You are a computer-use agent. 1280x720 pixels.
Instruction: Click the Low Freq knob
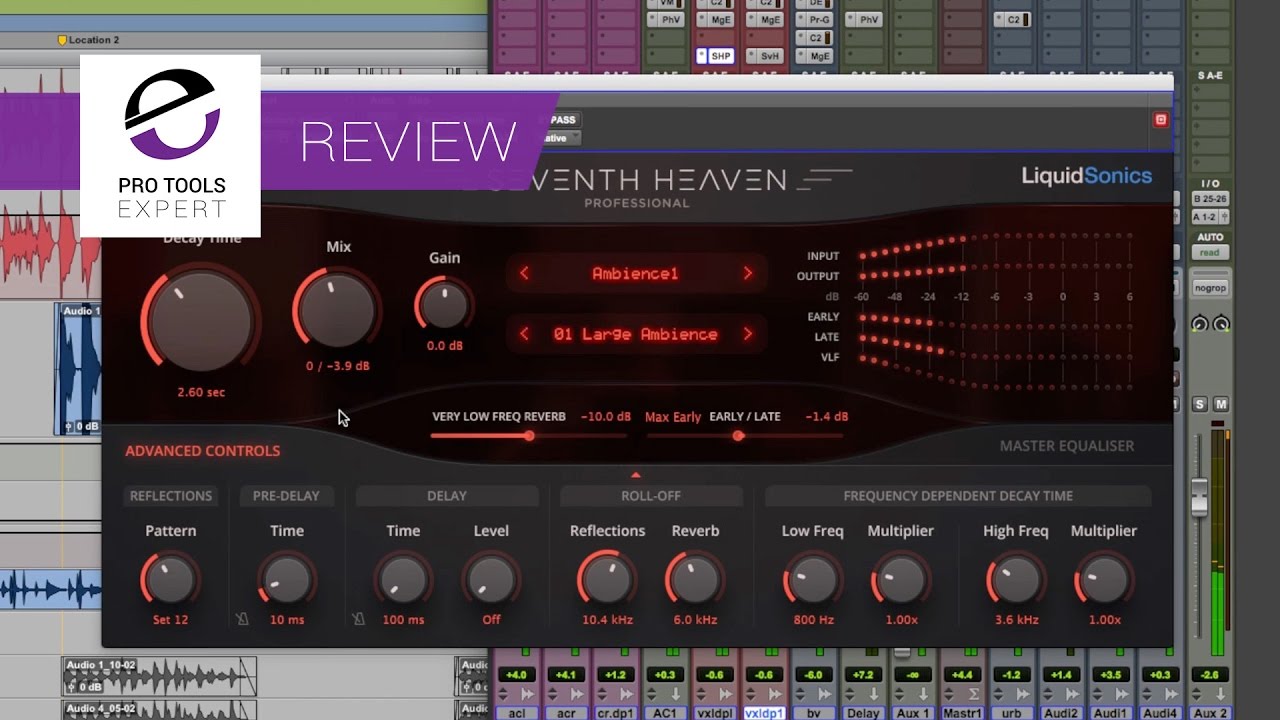[812, 579]
